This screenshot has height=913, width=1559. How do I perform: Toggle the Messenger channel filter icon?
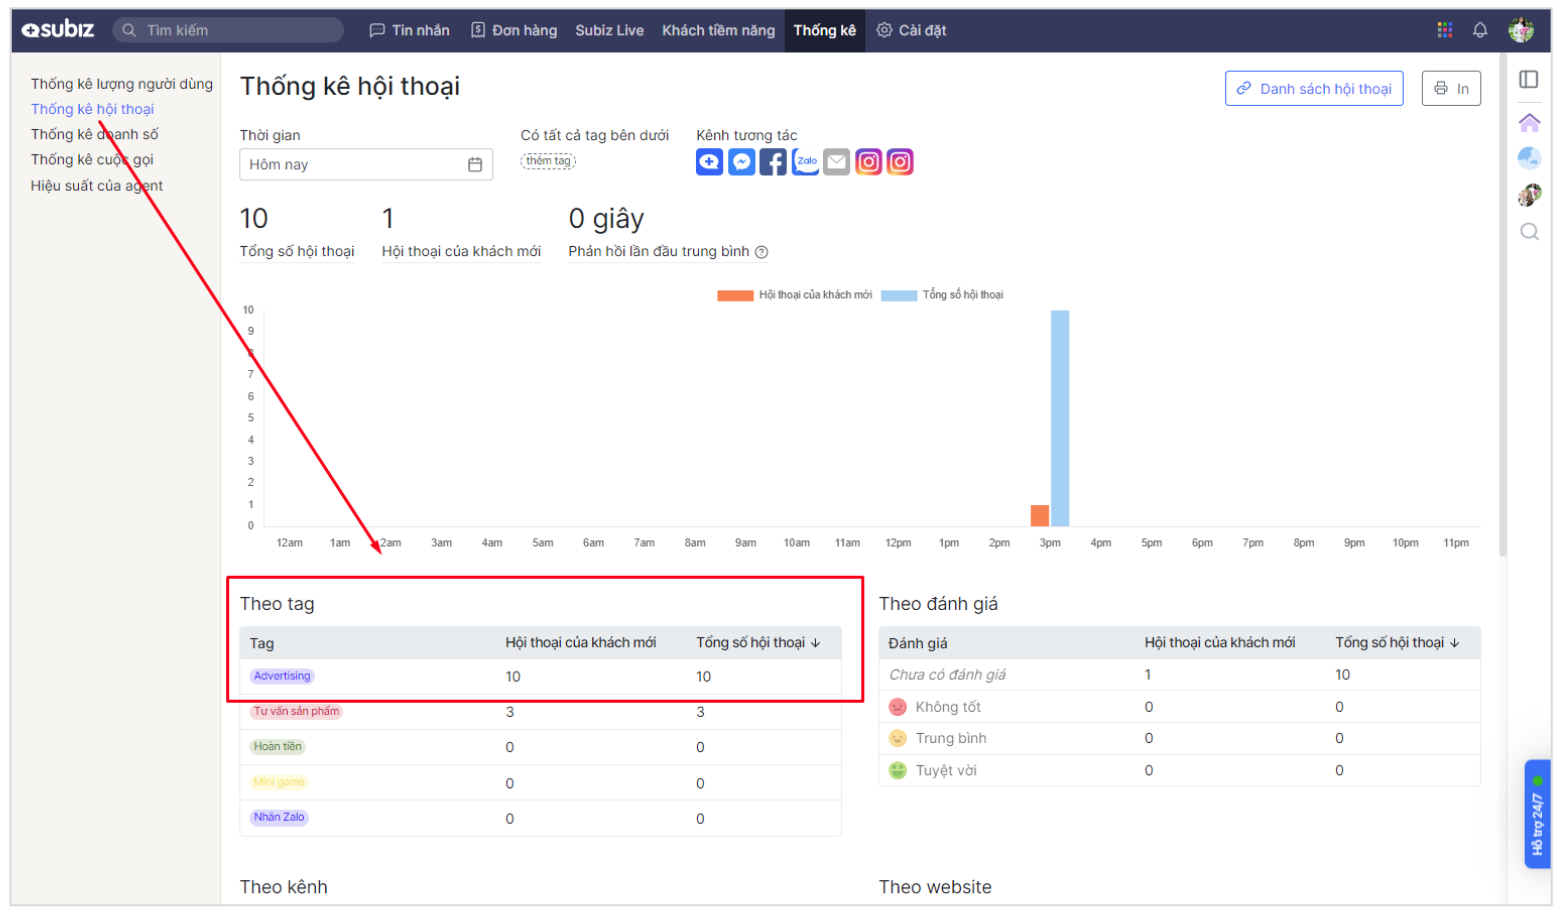click(741, 162)
